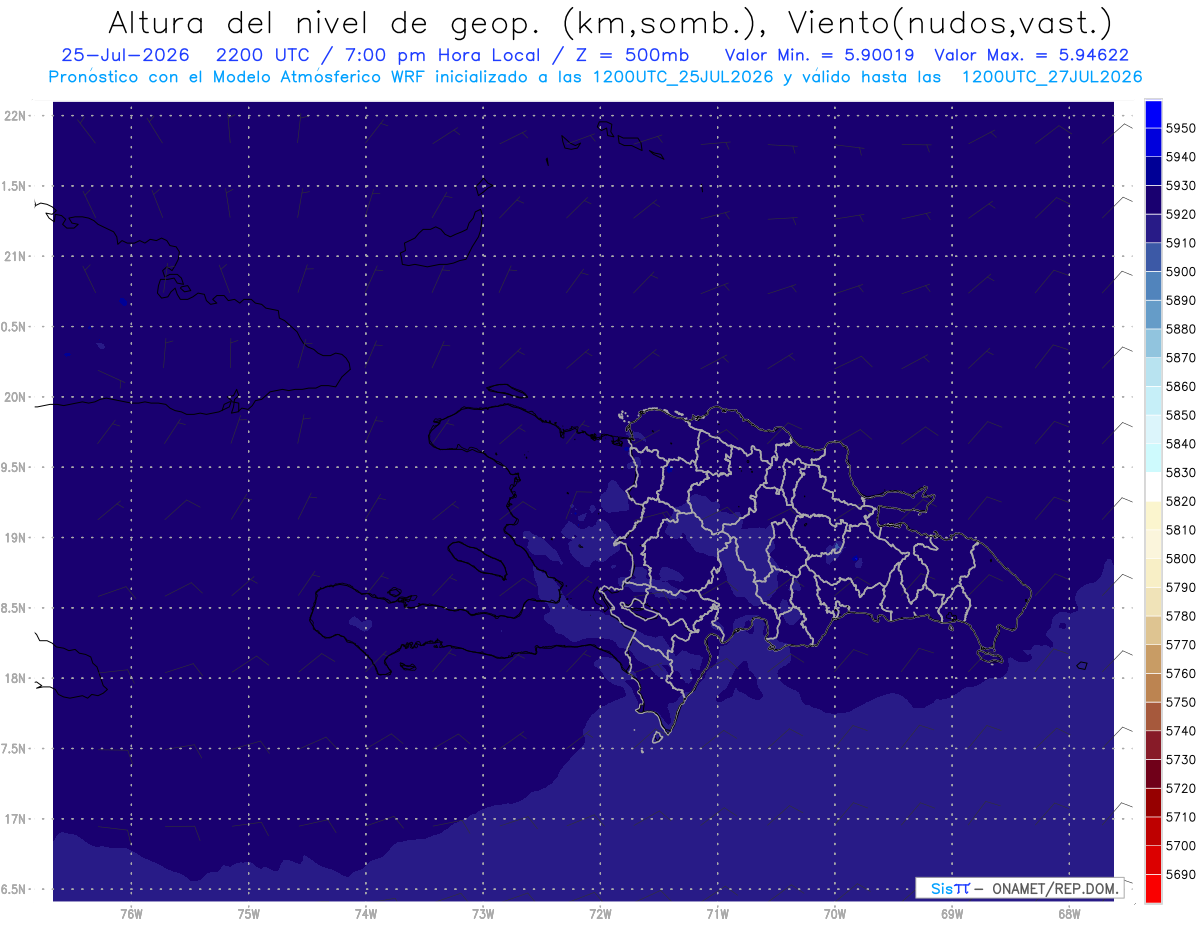Click the "19N" latitude axis label
This screenshot has height=927, width=1200.
pyautogui.click(x=17, y=538)
